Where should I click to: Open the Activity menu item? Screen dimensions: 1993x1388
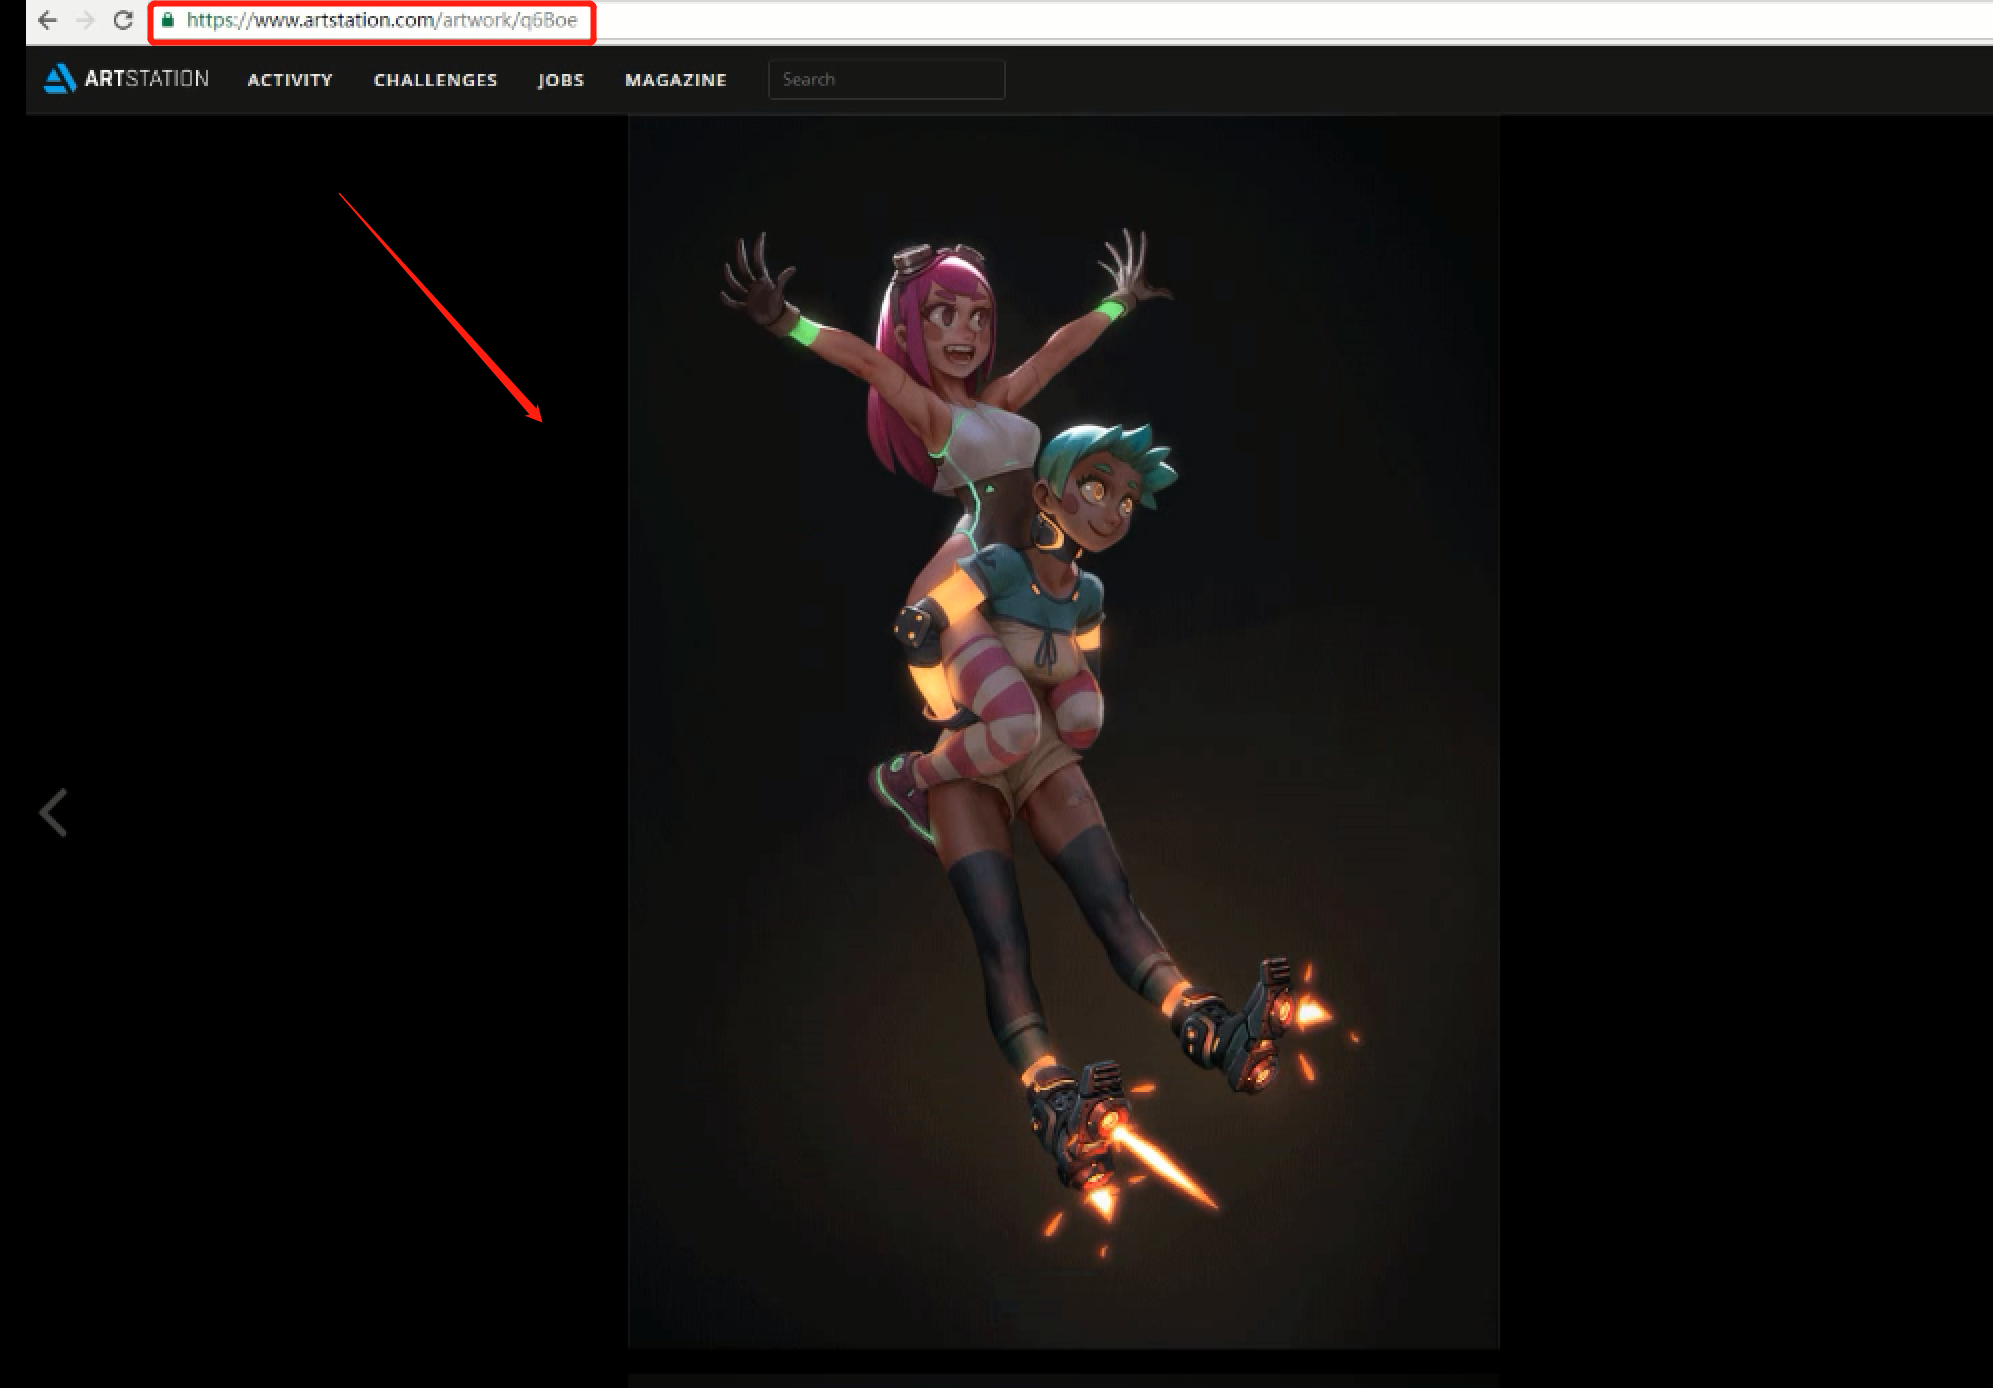pos(290,80)
